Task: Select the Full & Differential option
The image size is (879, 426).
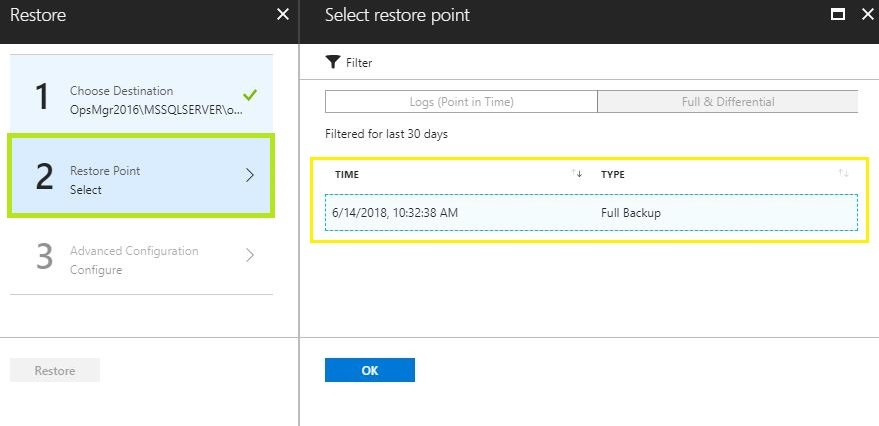Action: 728,102
